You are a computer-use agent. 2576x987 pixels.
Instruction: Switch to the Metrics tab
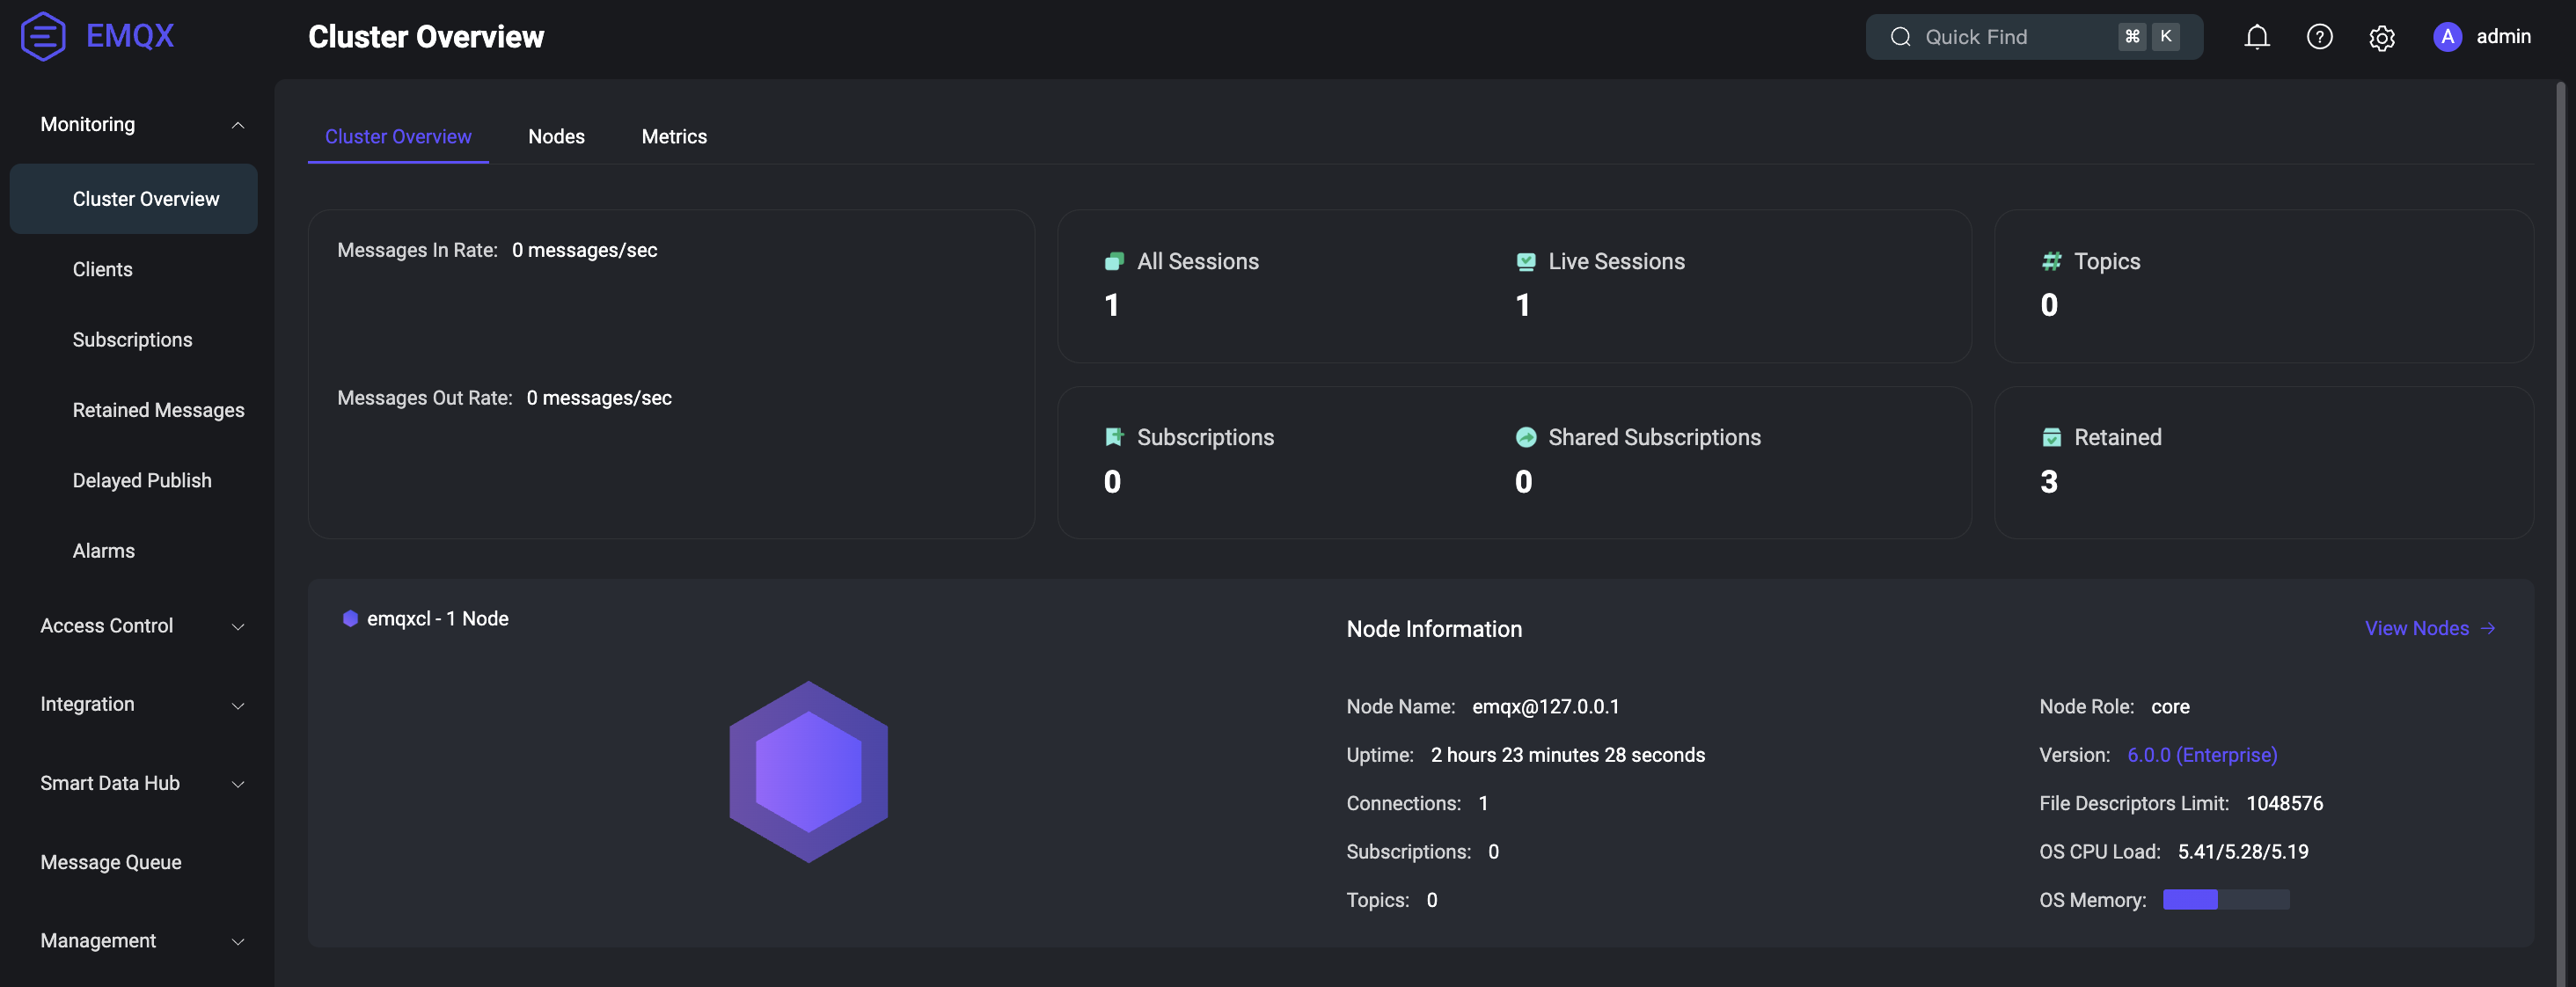click(673, 136)
